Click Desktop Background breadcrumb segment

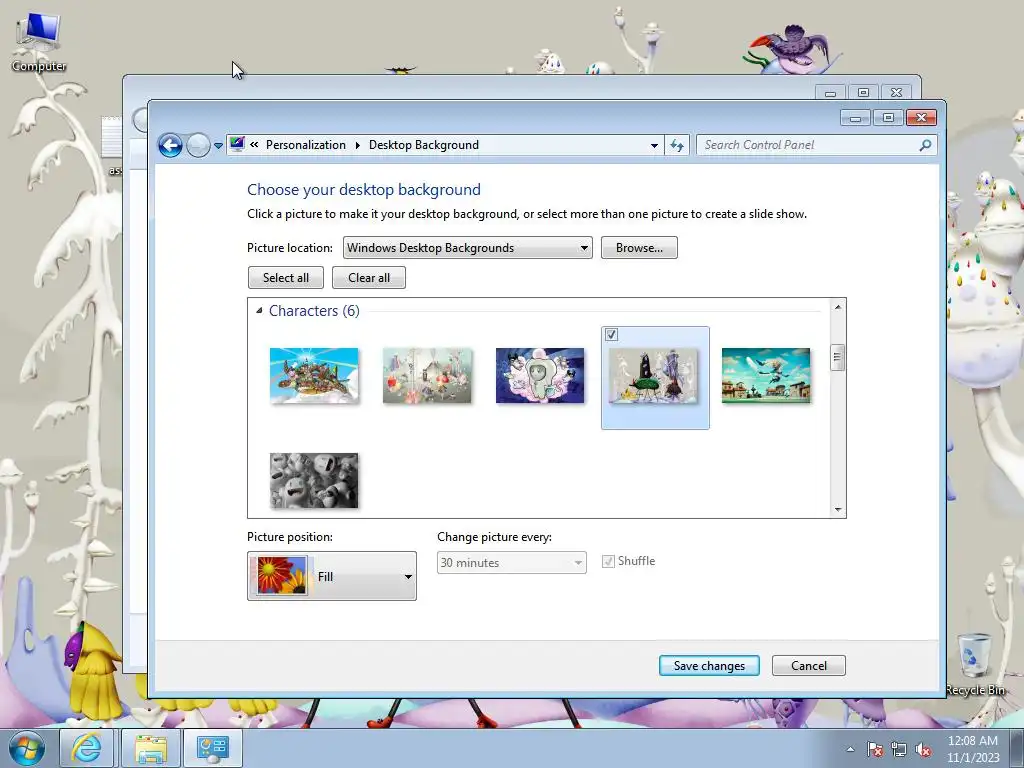424,145
